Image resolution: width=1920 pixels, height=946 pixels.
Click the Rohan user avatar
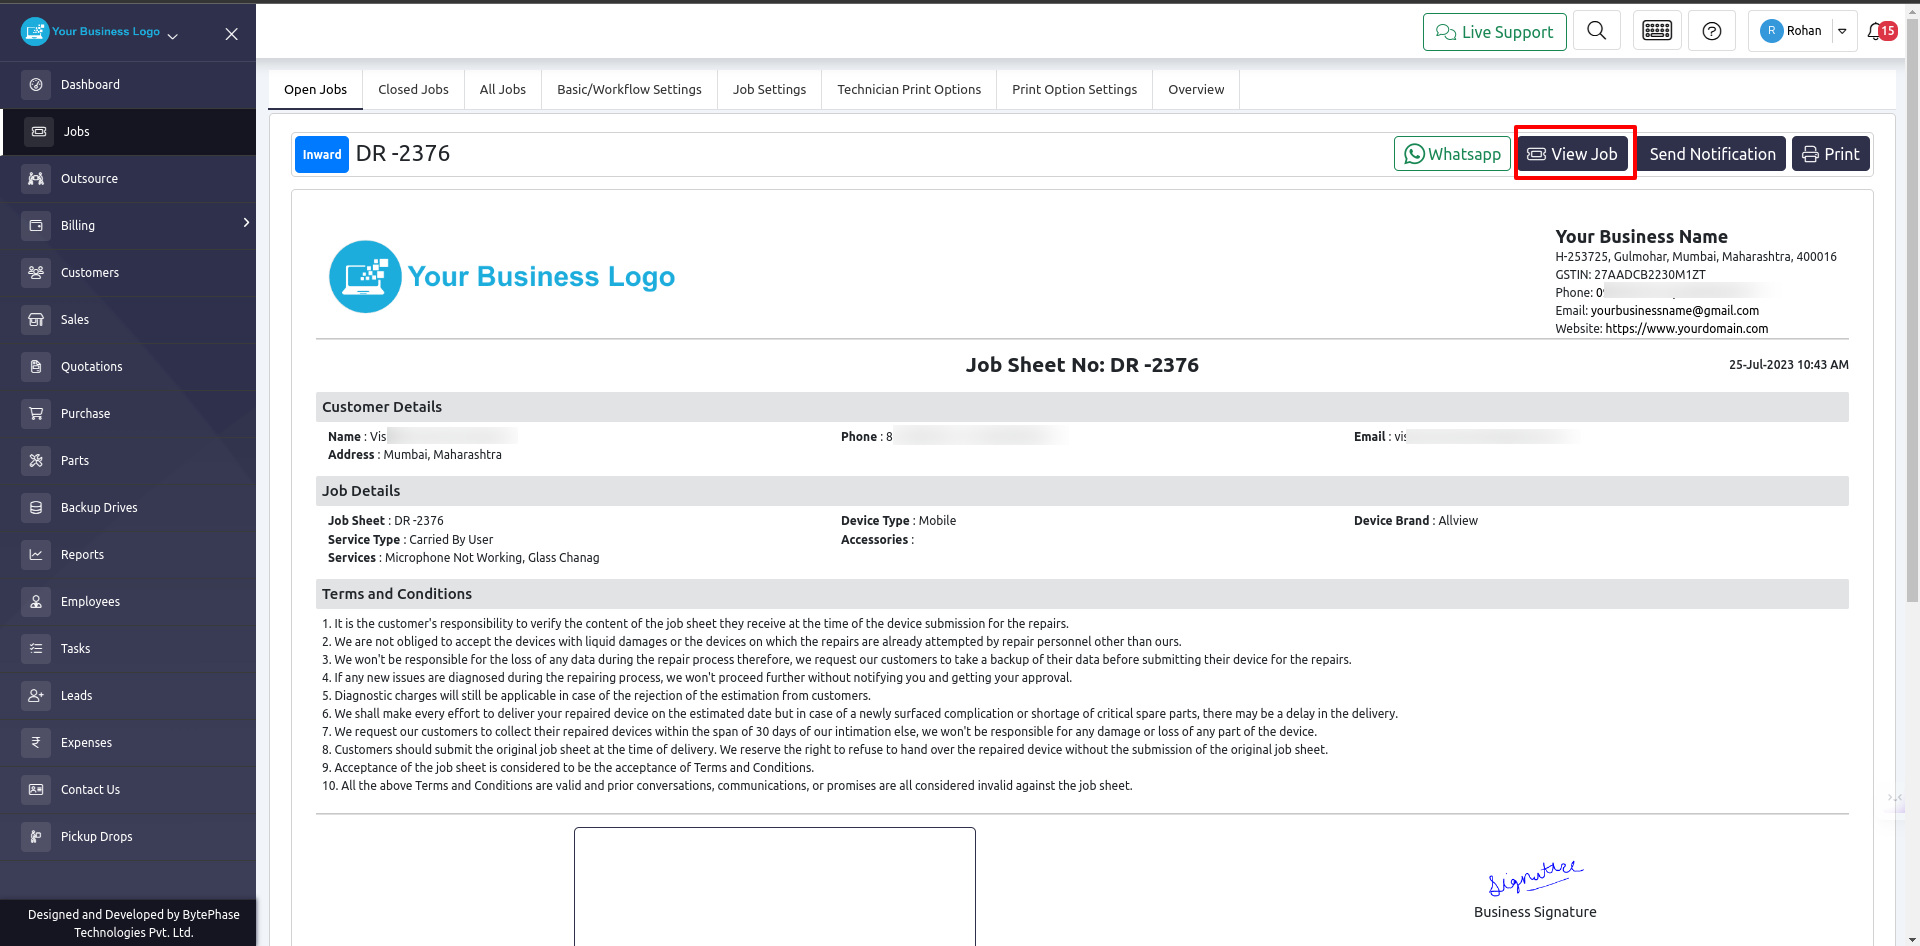pos(1771,31)
